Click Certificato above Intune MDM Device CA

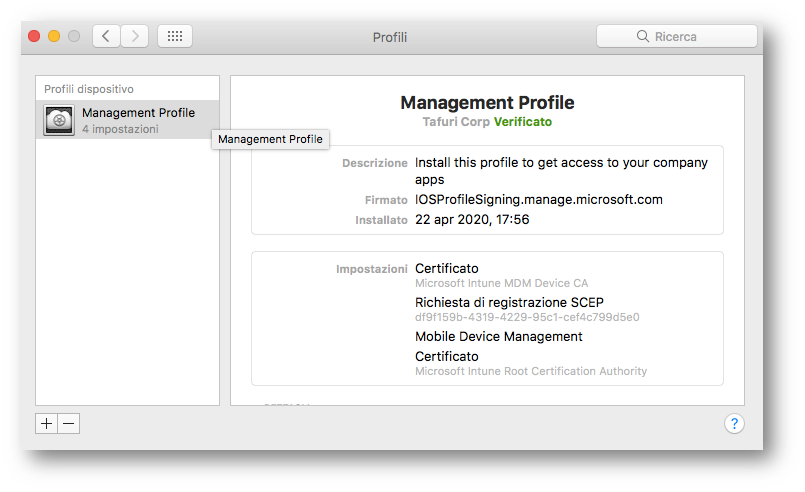[x=447, y=268]
